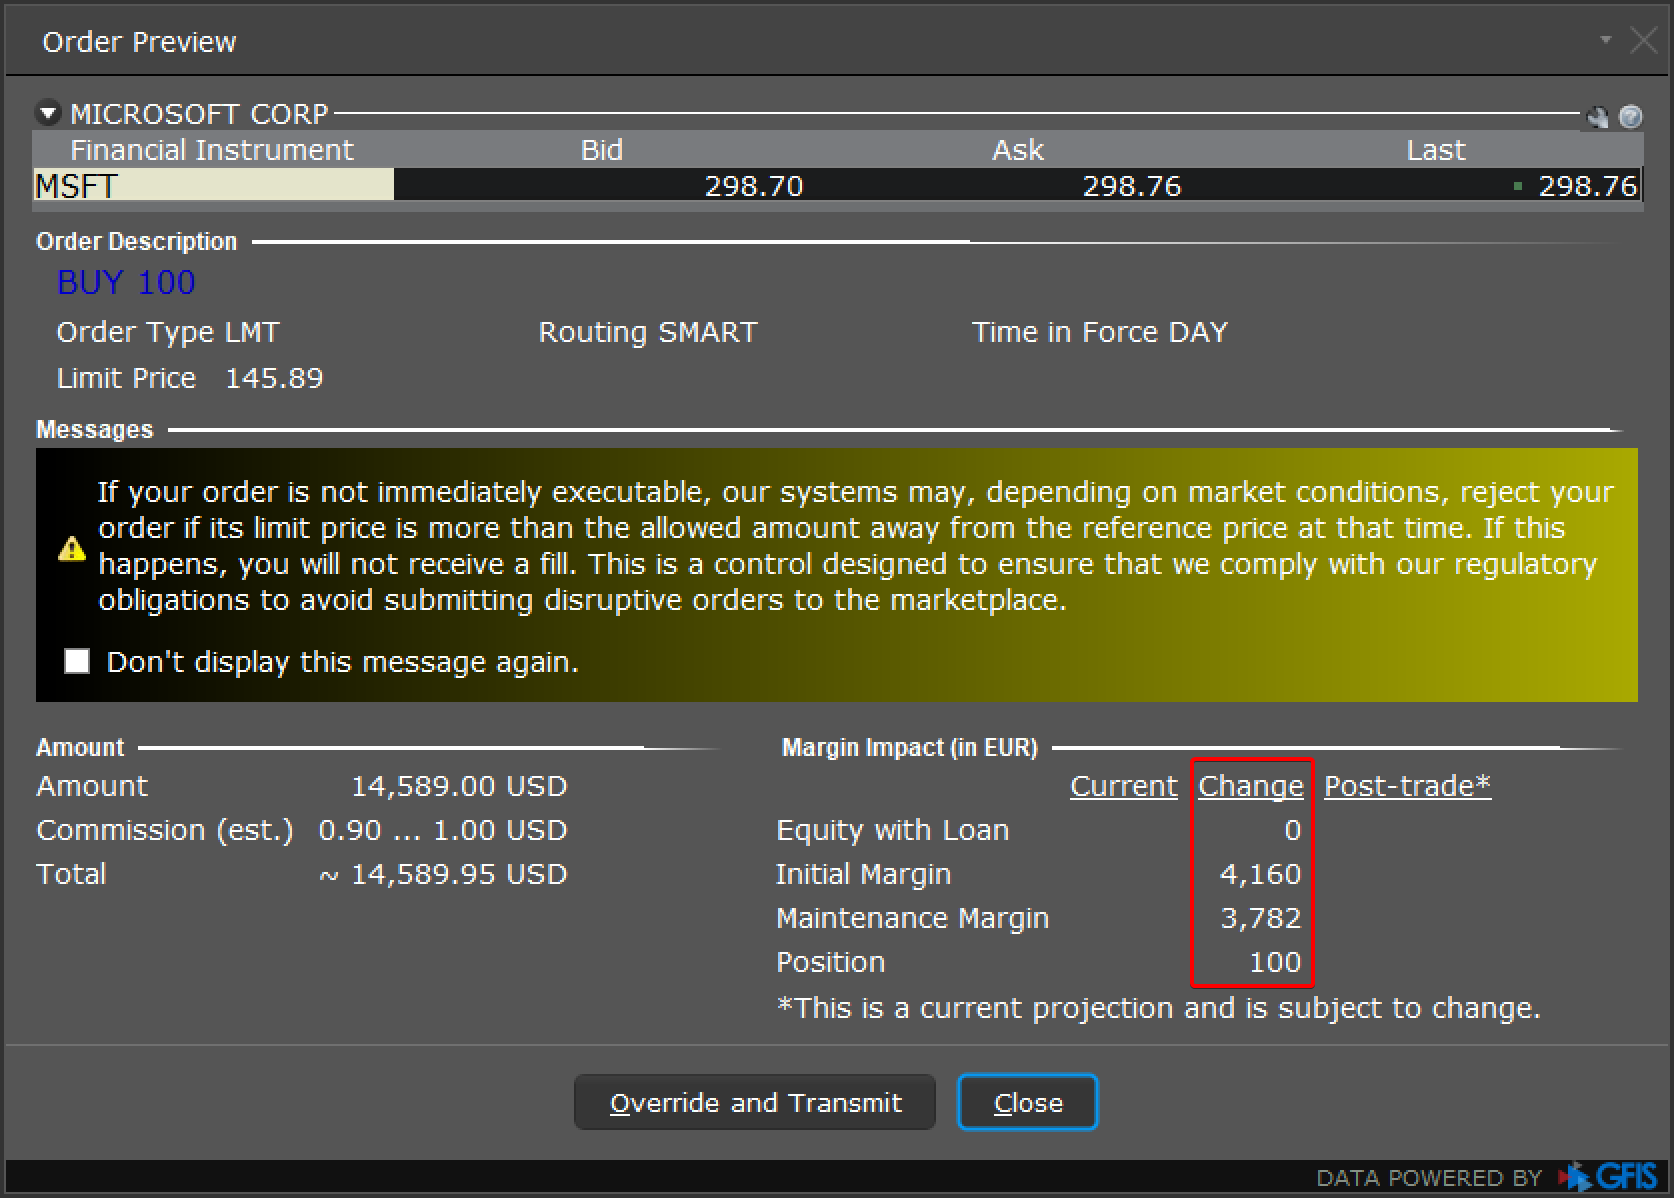
Task: Collapse the MICROSOFT CORP section
Action: [48, 114]
